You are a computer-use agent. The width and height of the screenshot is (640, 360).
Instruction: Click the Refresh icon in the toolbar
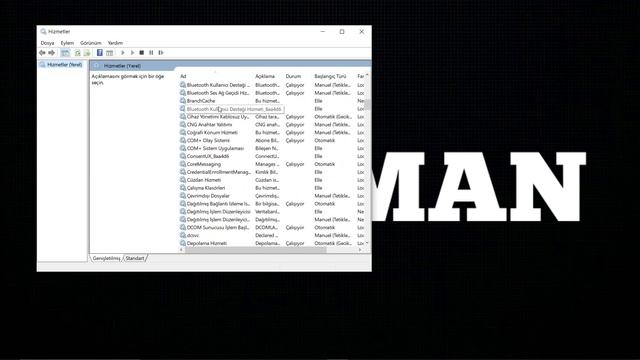(x=77, y=53)
